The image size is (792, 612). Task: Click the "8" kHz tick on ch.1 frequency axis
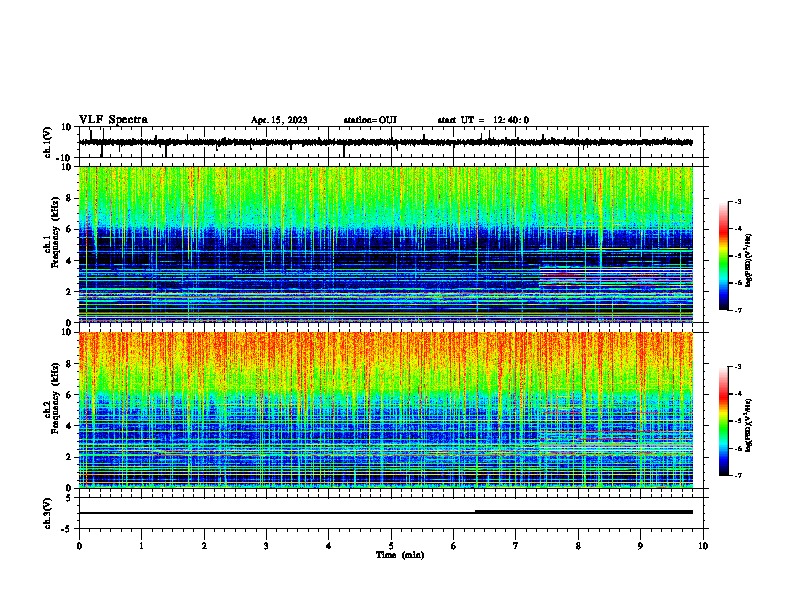[69, 198]
